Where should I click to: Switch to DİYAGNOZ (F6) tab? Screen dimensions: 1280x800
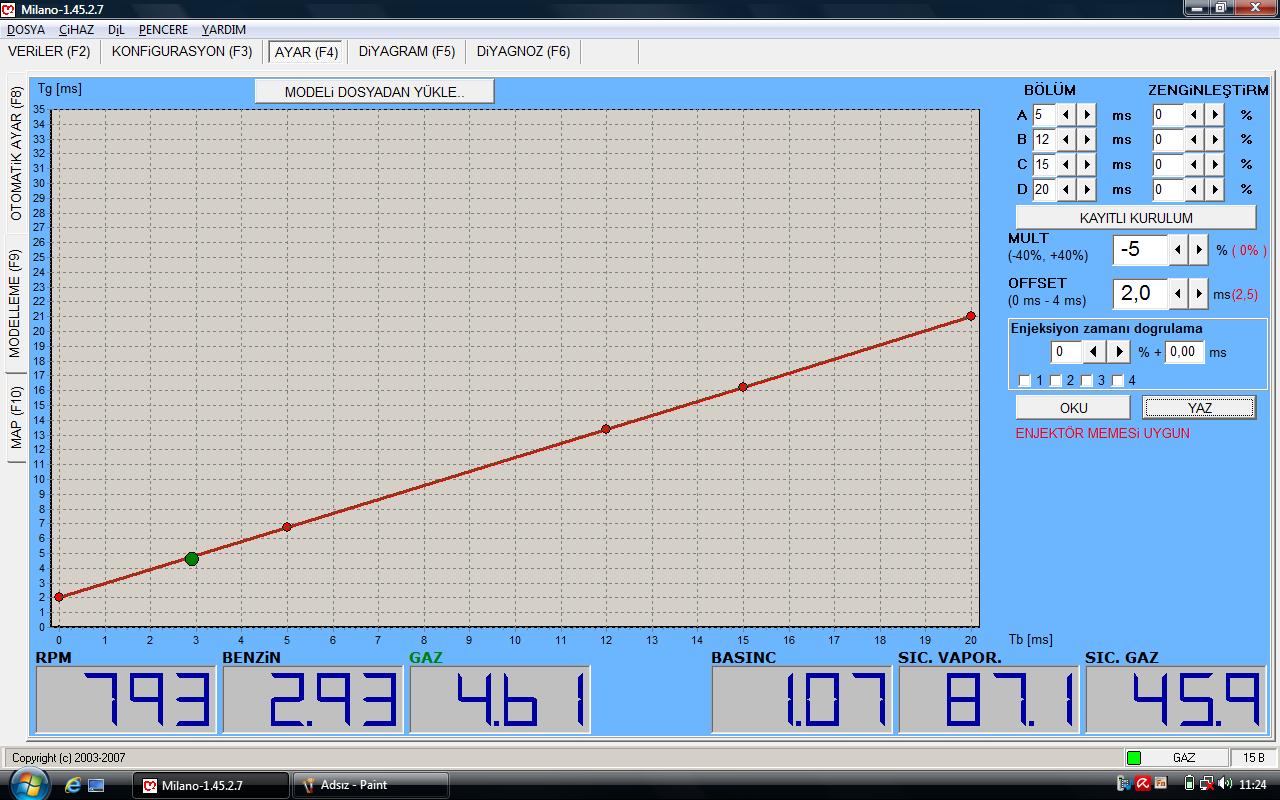pos(523,51)
